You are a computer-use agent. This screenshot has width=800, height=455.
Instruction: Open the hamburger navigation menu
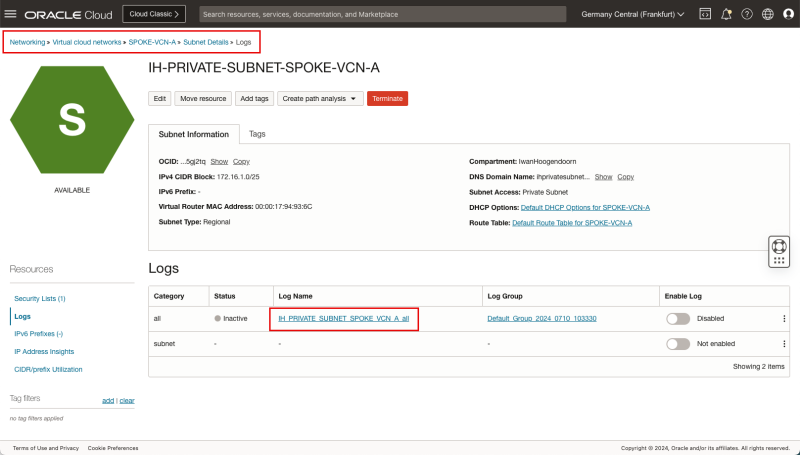tap(12, 15)
